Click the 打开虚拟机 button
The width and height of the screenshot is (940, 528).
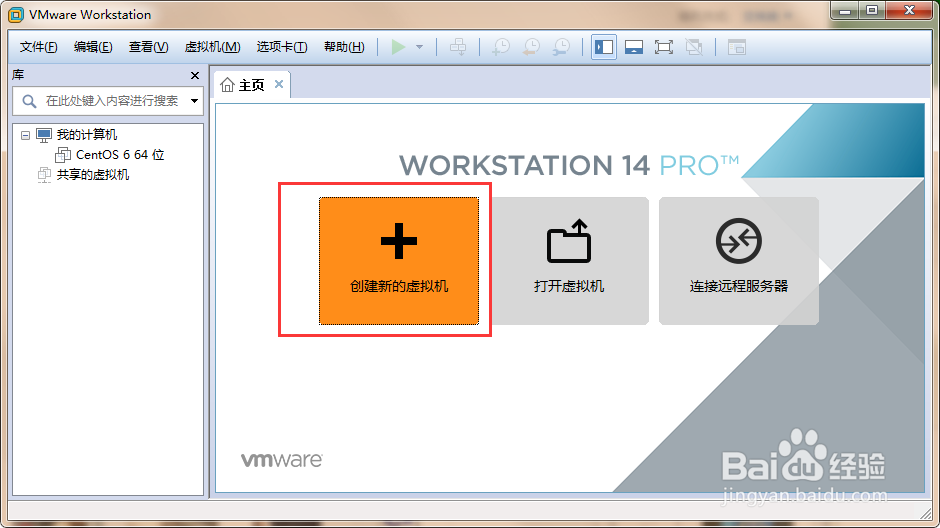569,261
